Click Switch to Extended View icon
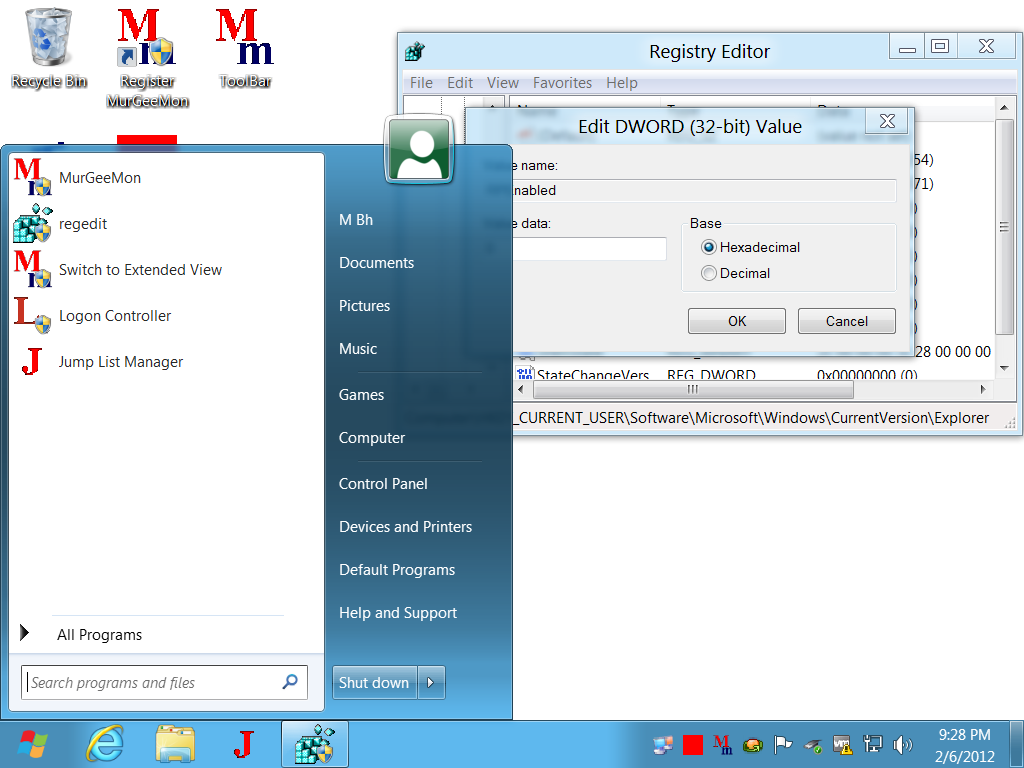This screenshot has width=1024, height=768. tap(32, 269)
